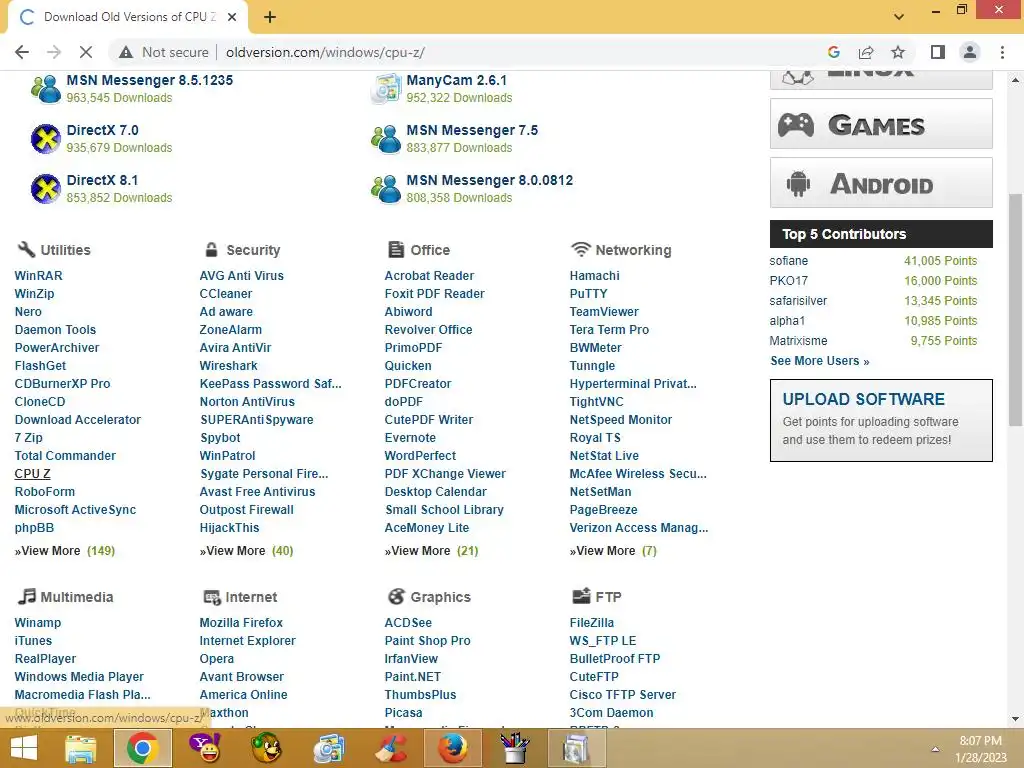Open the sofiane contributor profile
This screenshot has height=768, width=1024.
[789, 261]
